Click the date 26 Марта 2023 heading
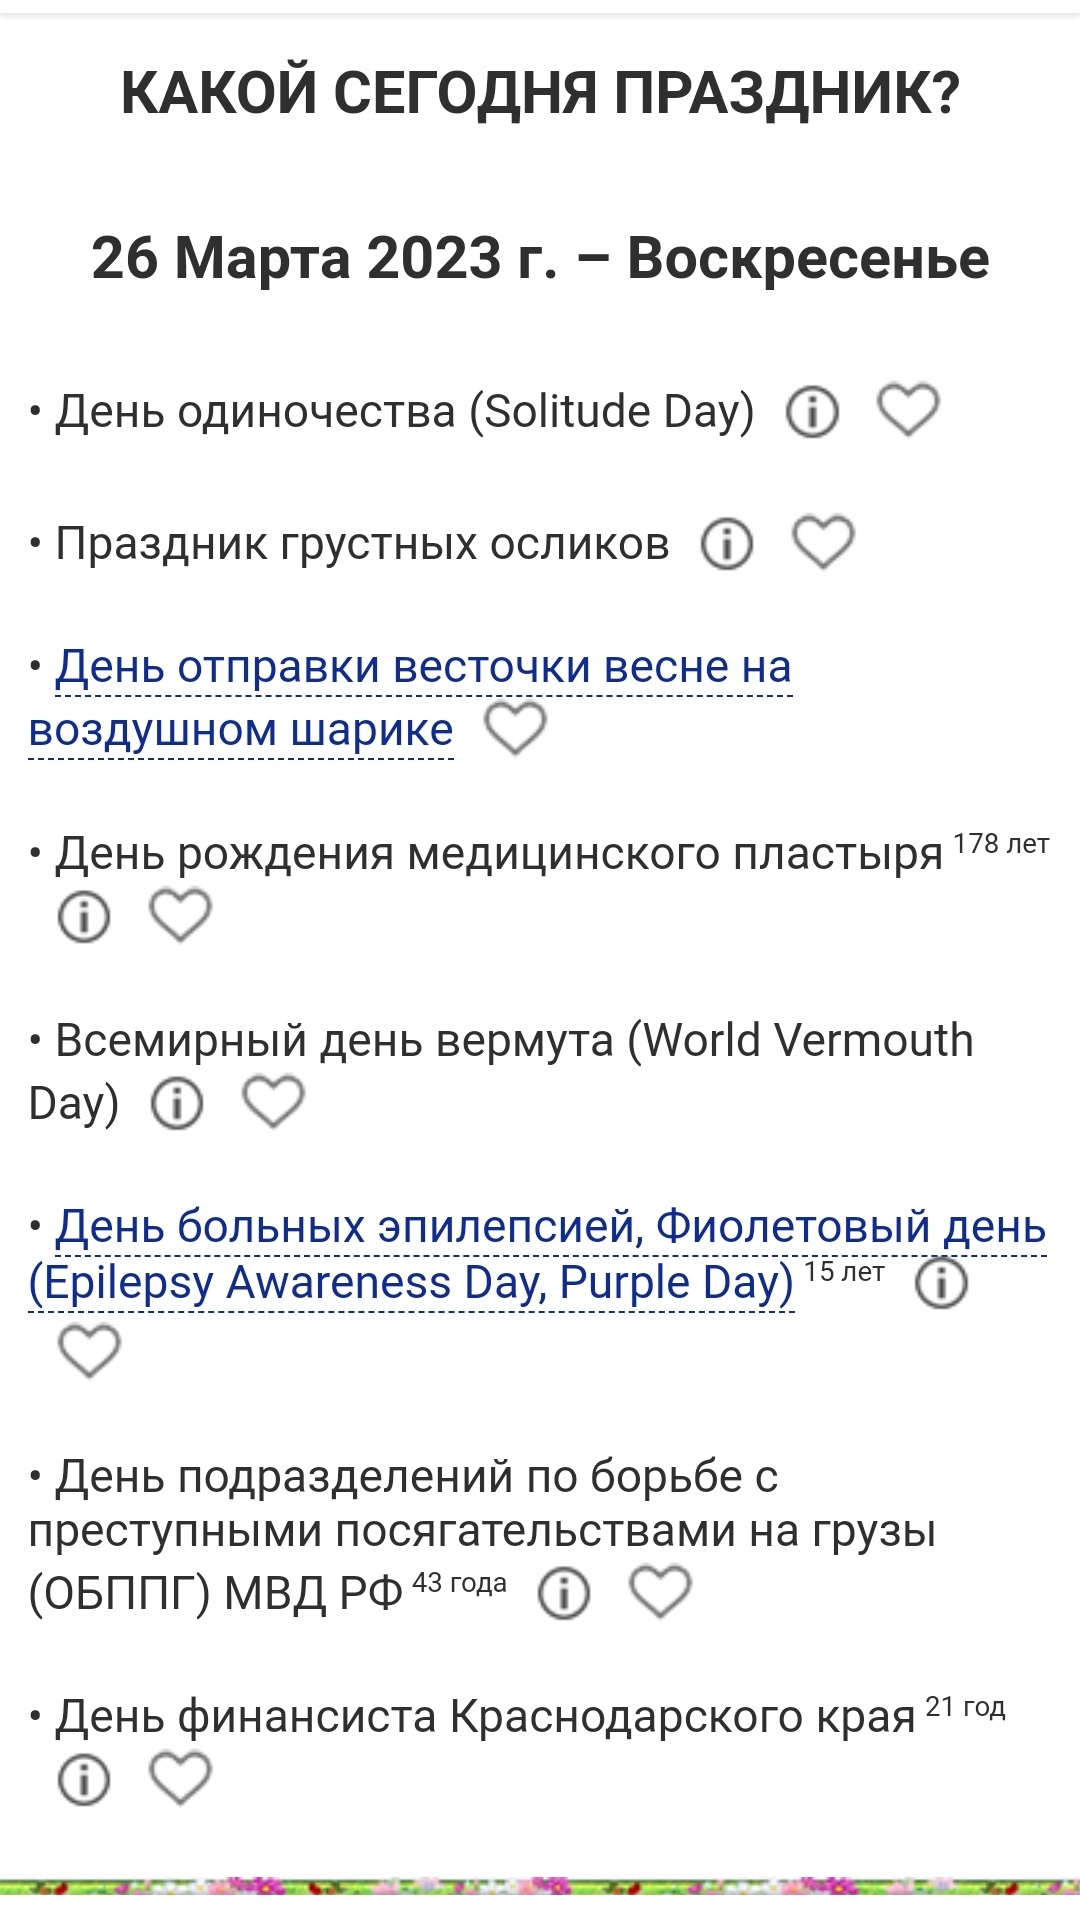This screenshot has width=1080, height=1909. point(540,259)
